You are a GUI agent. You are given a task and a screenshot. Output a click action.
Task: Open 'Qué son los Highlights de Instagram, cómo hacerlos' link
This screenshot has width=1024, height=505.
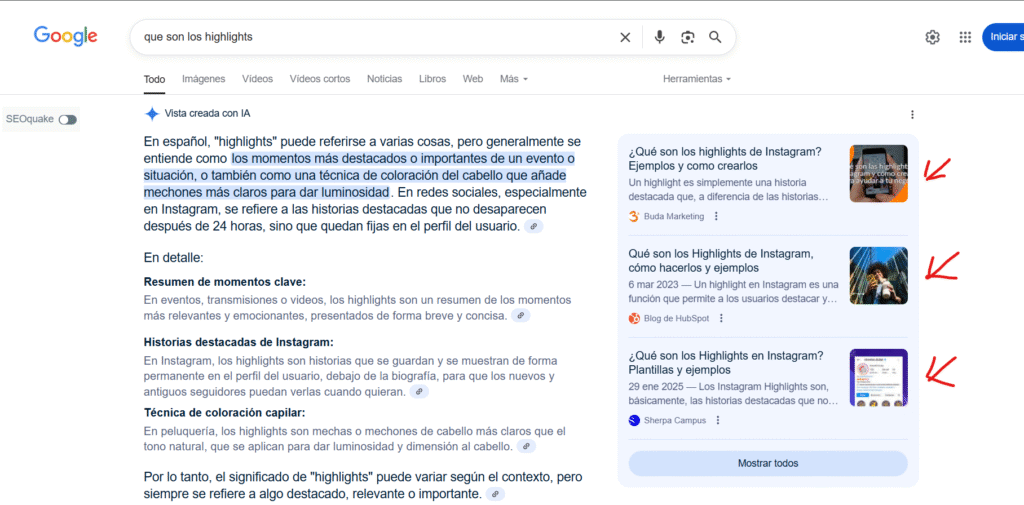pos(720,261)
